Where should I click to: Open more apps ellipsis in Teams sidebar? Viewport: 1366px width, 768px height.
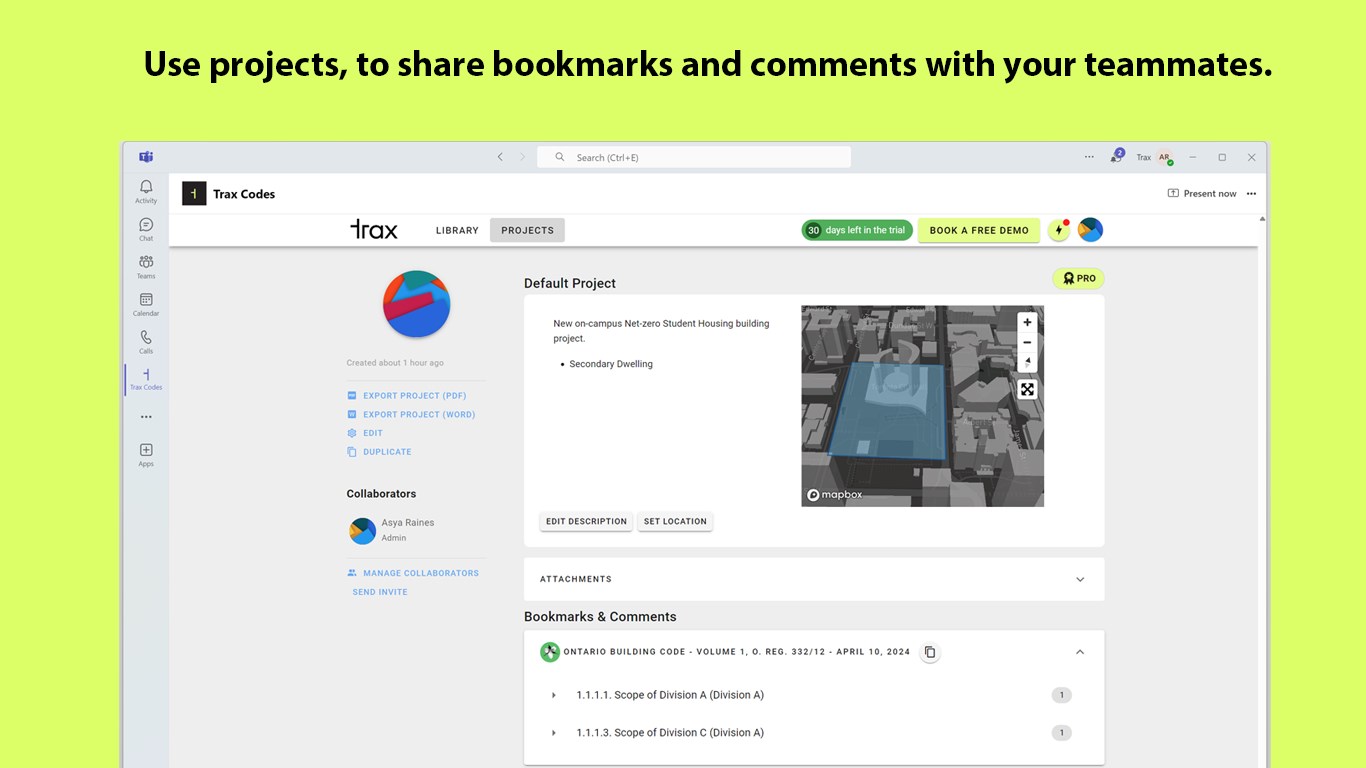click(146, 417)
